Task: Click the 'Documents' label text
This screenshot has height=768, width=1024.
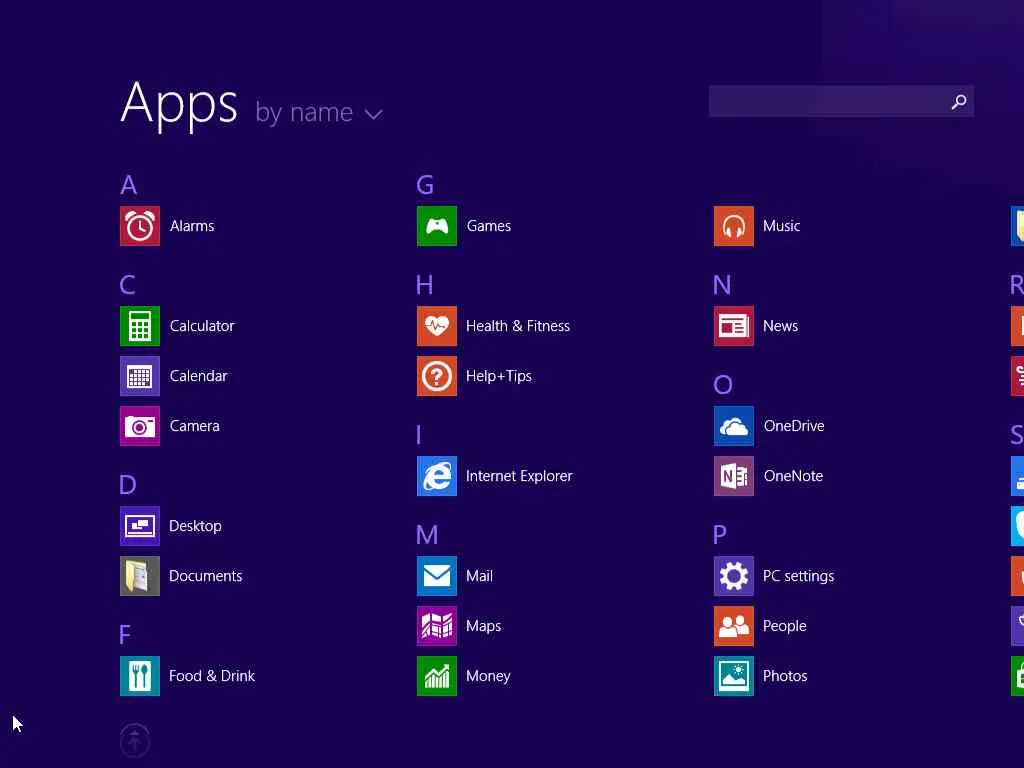Action: tap(206, 576)
